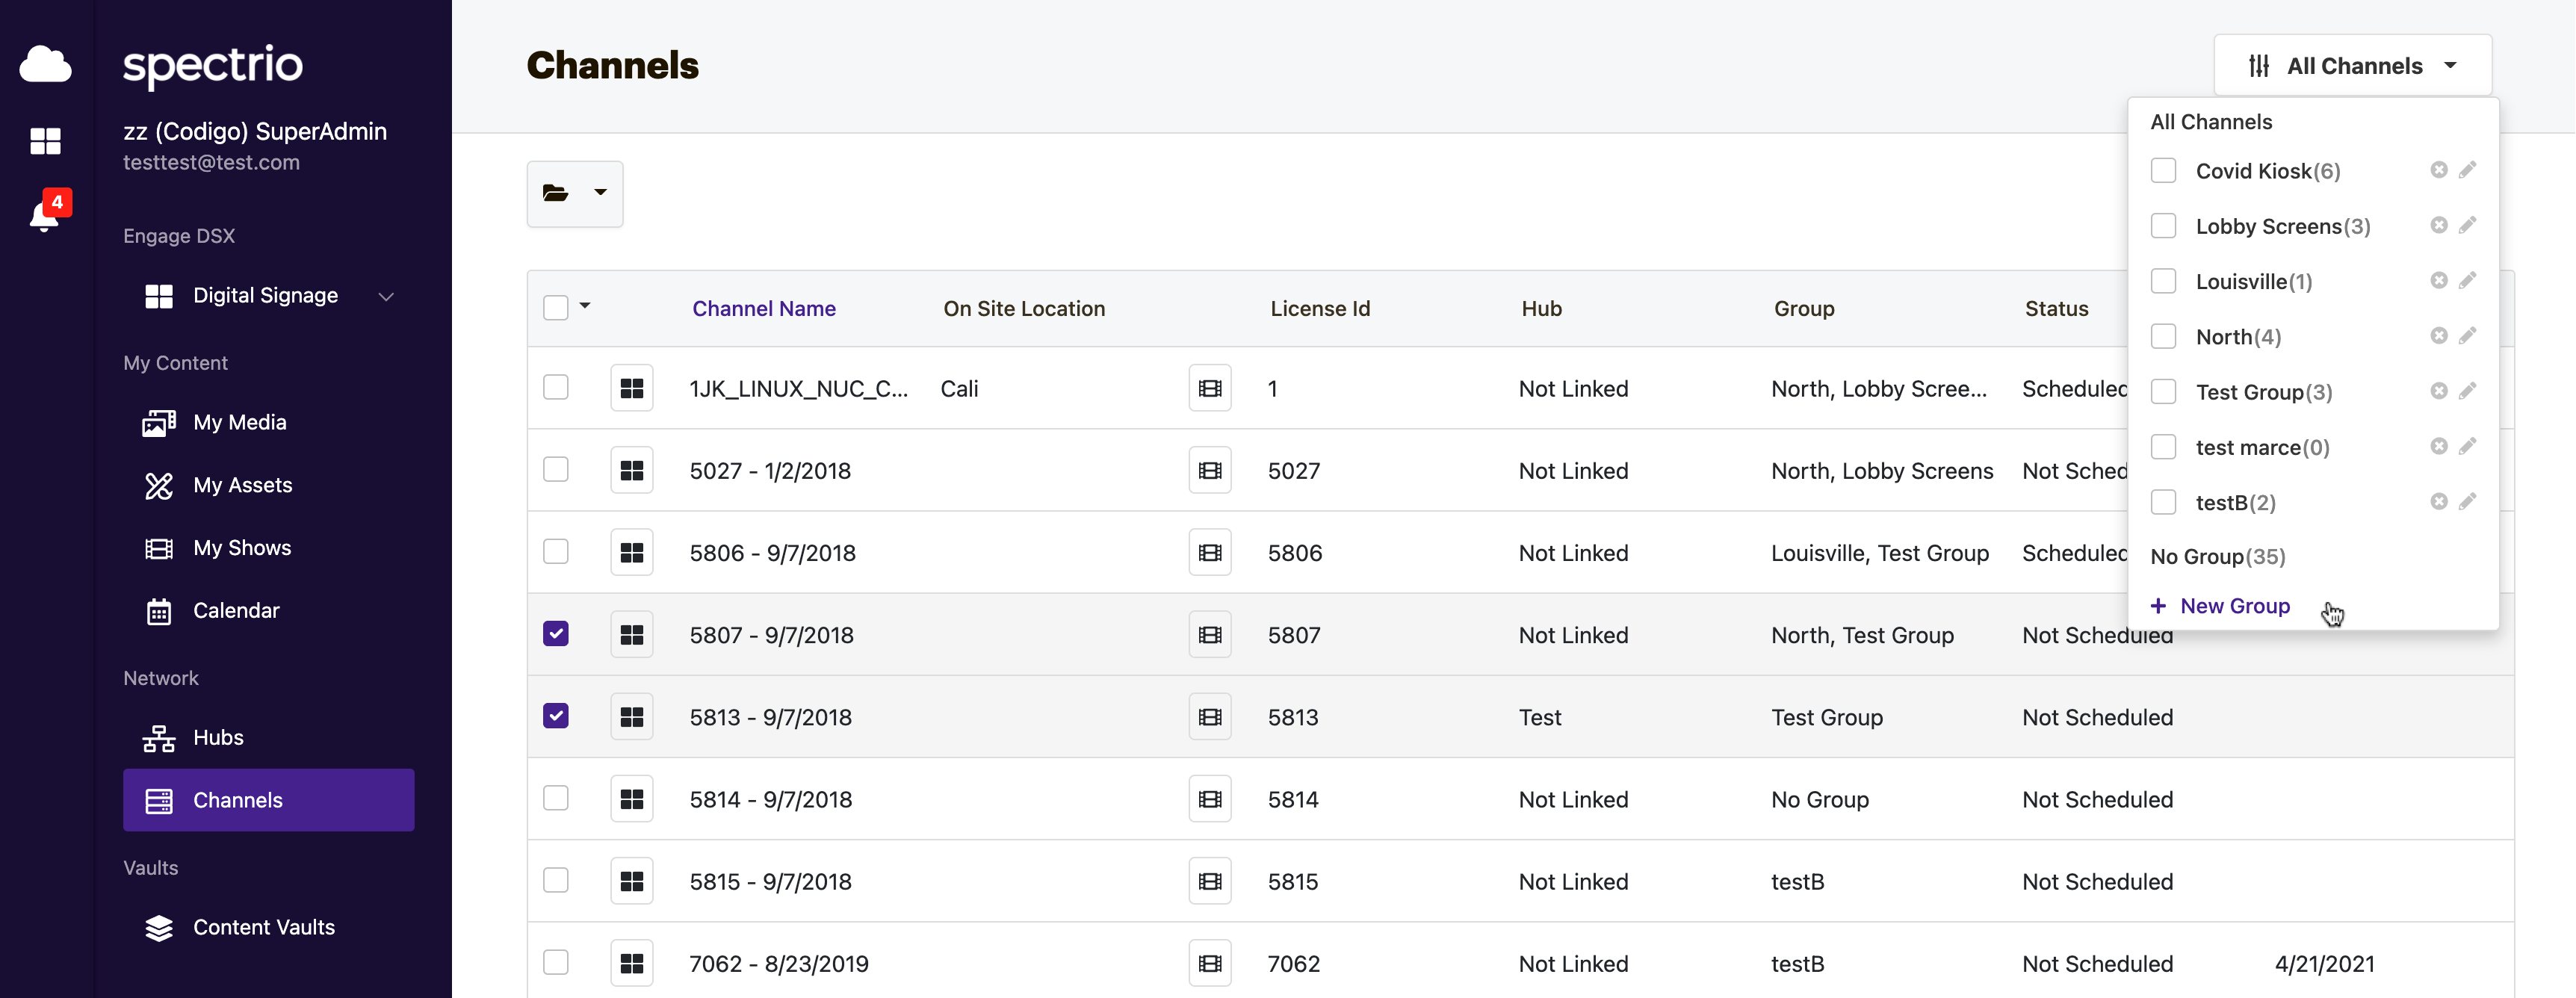
Task: Expand the Digital Signage menu chevron
Action: [386, 296]
